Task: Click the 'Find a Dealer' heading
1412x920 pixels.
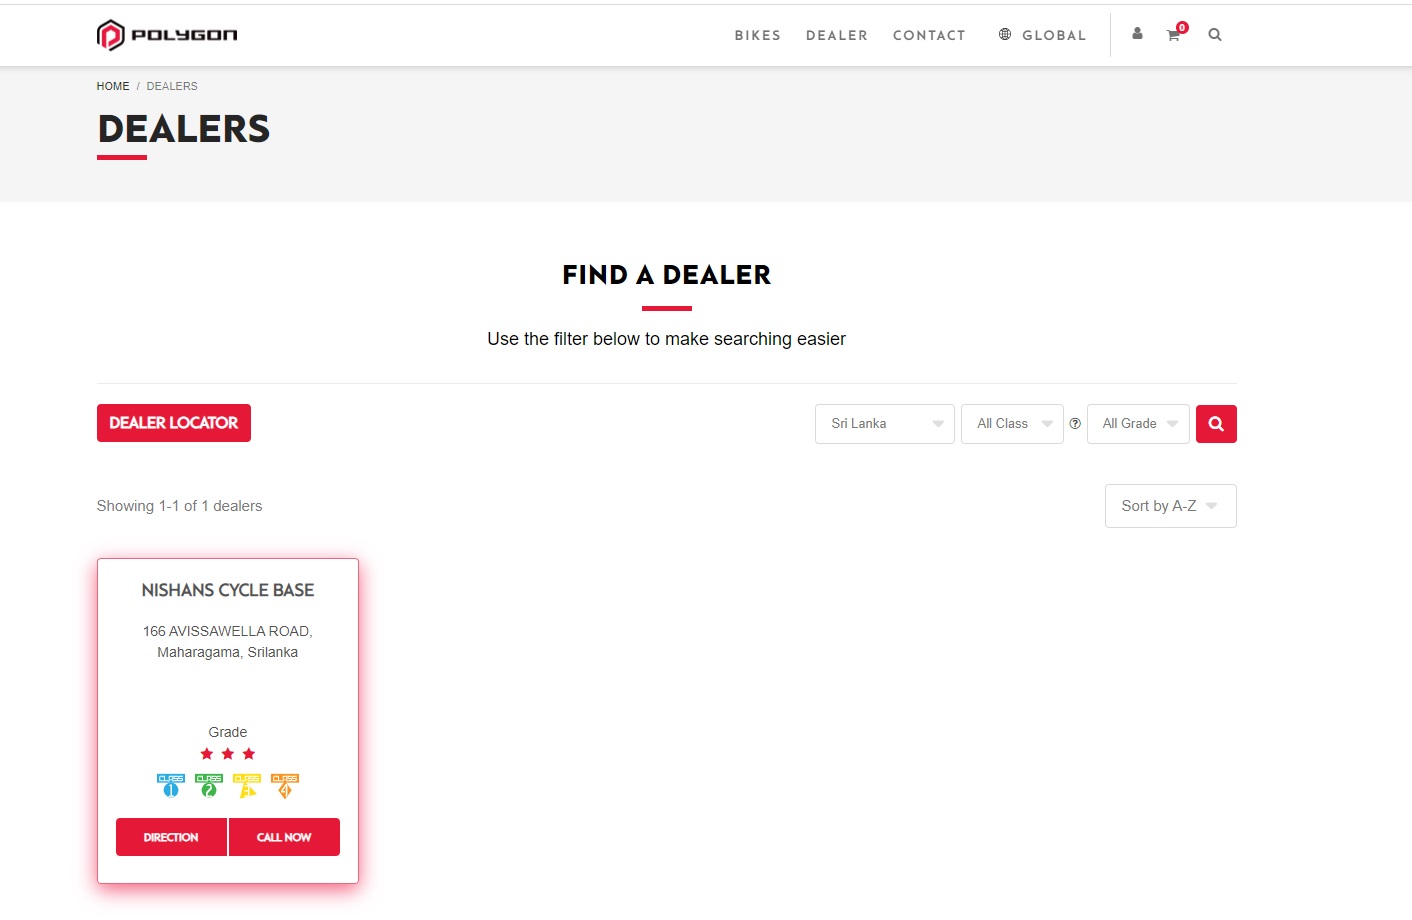Action: [667, 275]
